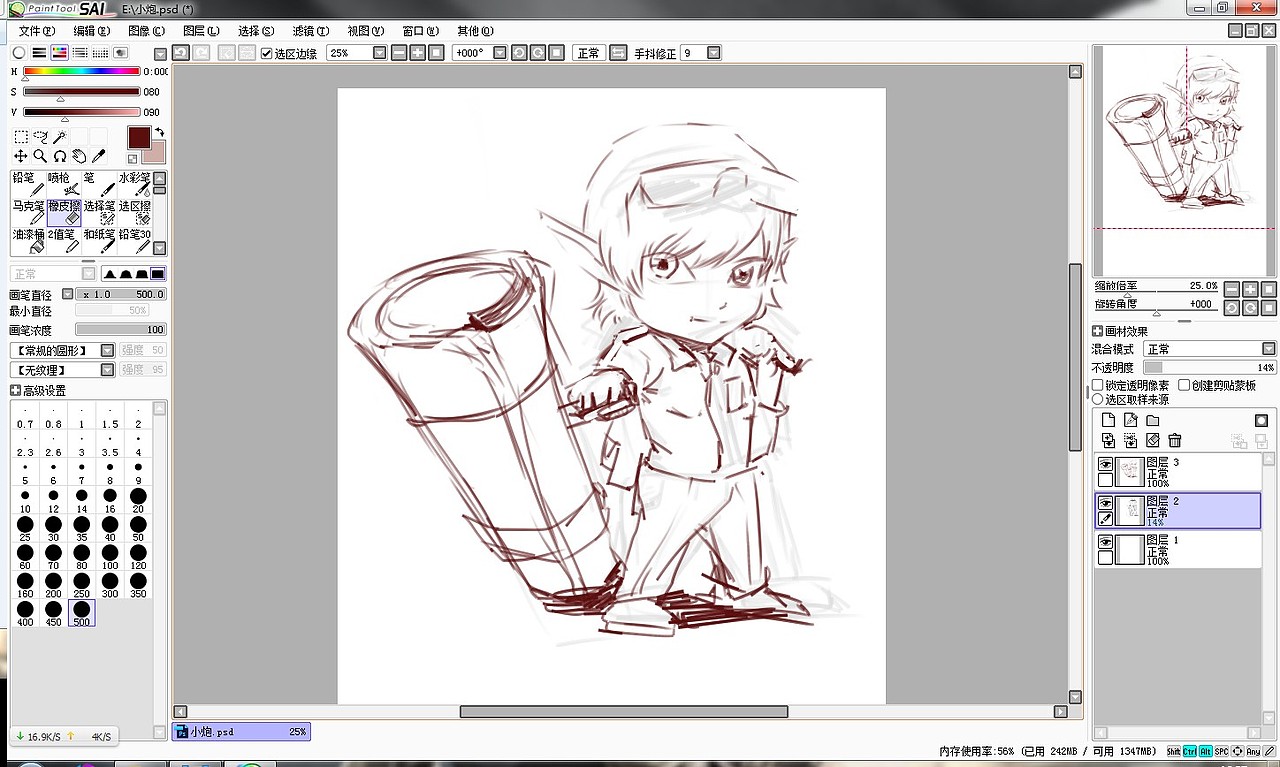Enable 锁定透明像素 checkbox

coord(1098,385)
